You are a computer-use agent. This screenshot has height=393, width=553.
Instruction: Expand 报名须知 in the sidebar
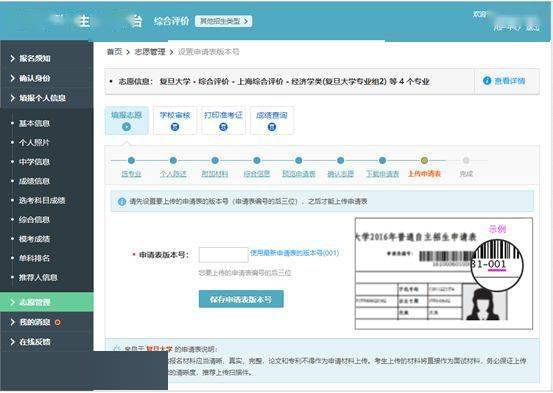(47, 59)
